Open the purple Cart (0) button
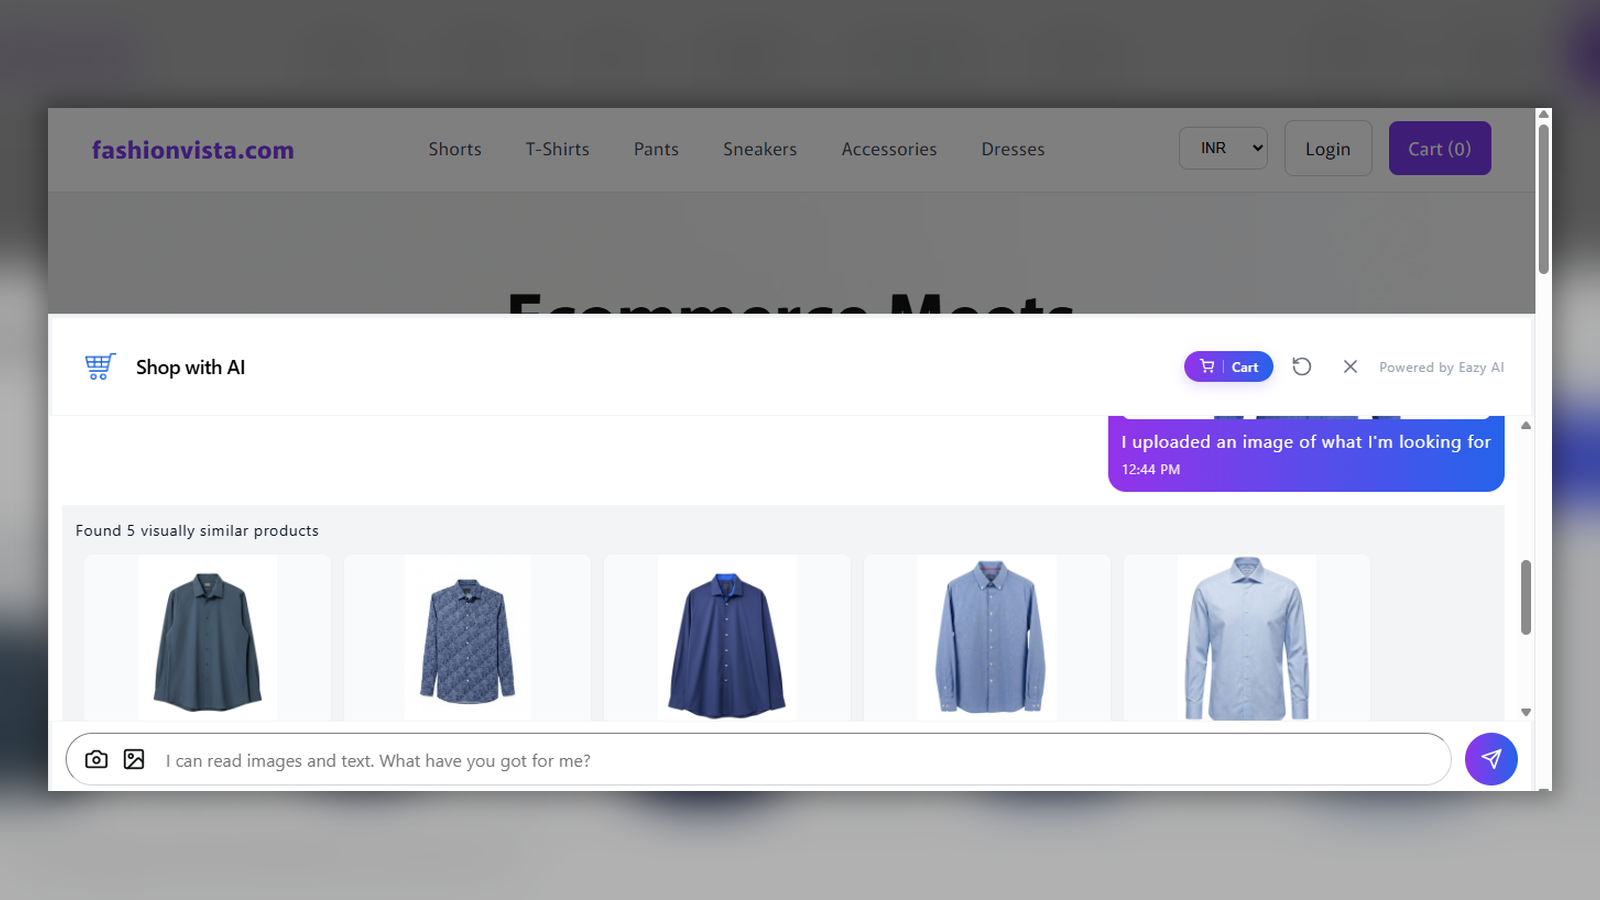Image resolution: width=1600 pixels, height=900 pixels. (1440, 148)
